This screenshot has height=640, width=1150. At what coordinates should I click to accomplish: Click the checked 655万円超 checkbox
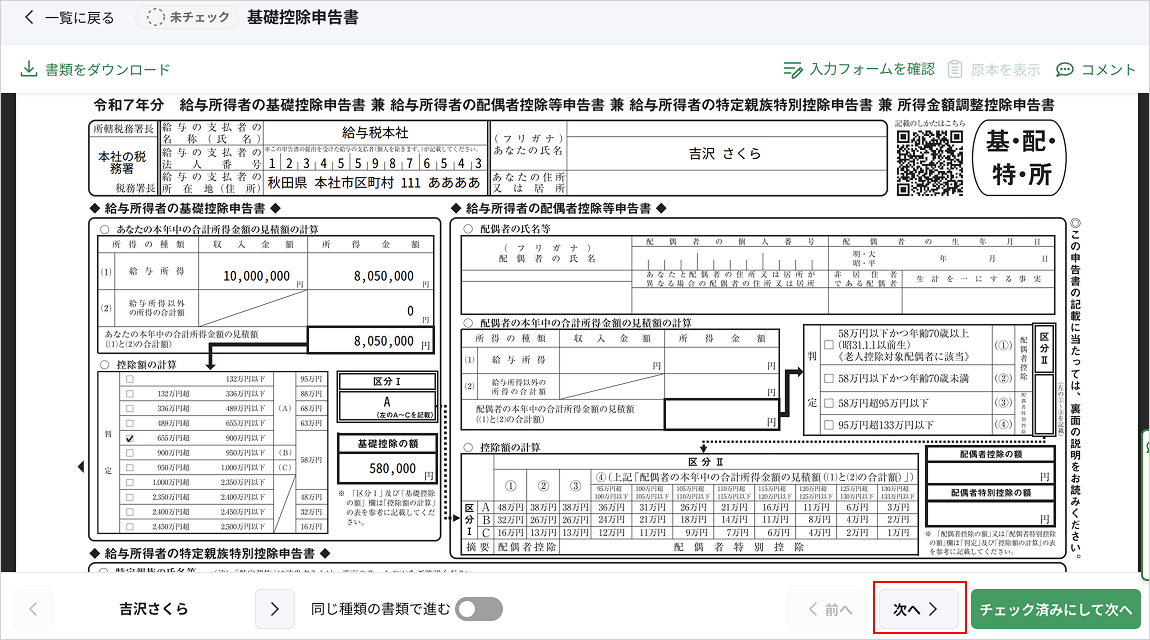coord(127,438)
